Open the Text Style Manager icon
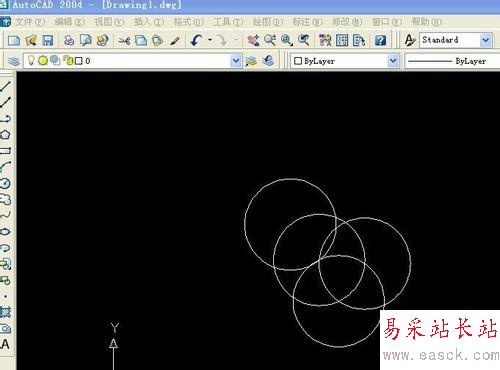500x370 pixels. (x=410, y=40)
